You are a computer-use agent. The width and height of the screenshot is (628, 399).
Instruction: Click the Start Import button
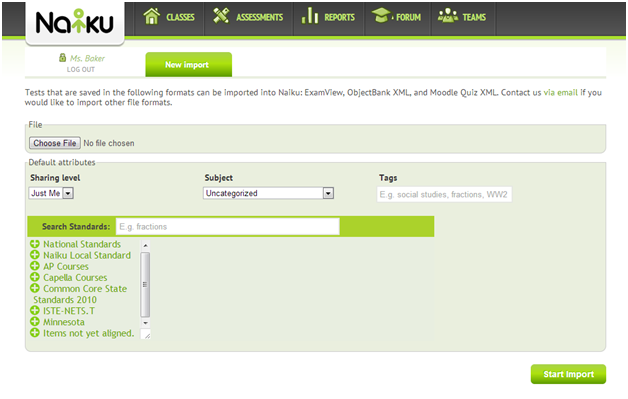[568, 374]
